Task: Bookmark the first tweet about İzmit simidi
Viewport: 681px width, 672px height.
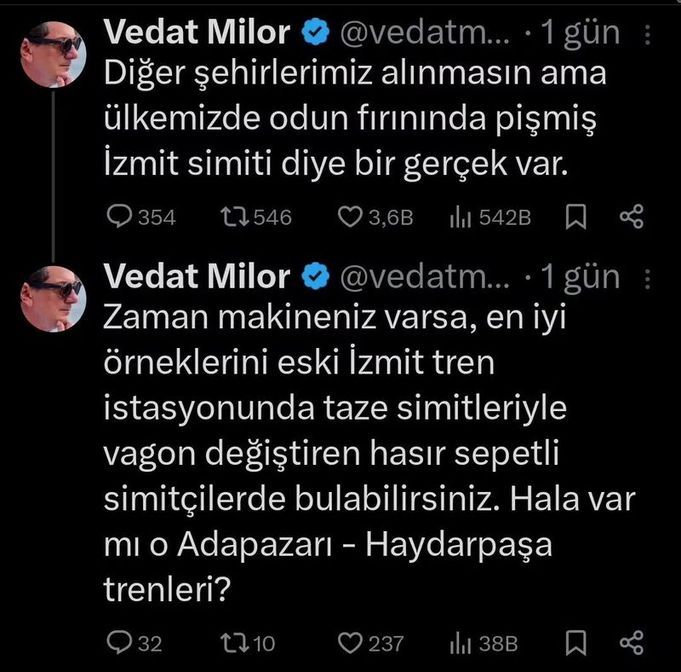Action: (577, 216)
